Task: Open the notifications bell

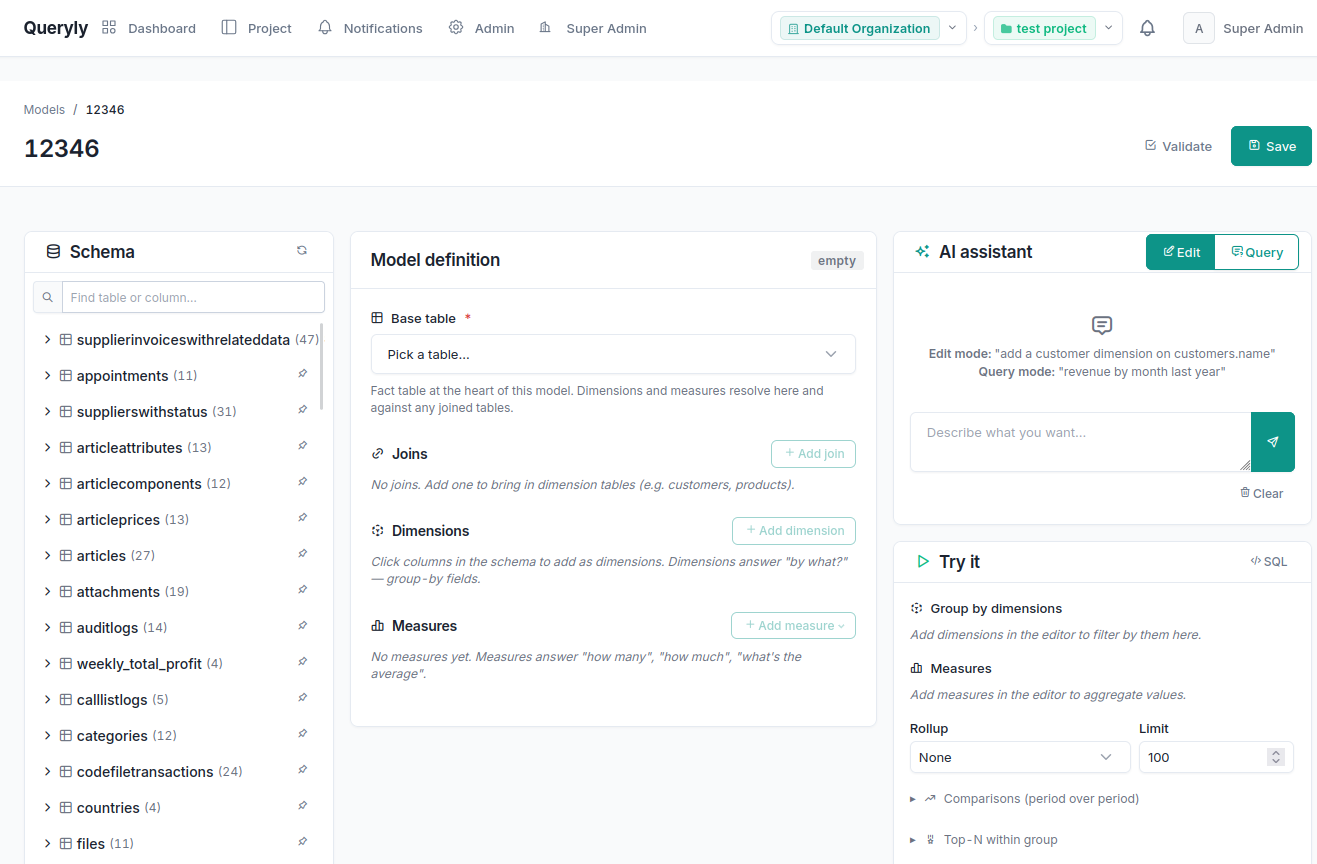Action: coord(1147,28)
